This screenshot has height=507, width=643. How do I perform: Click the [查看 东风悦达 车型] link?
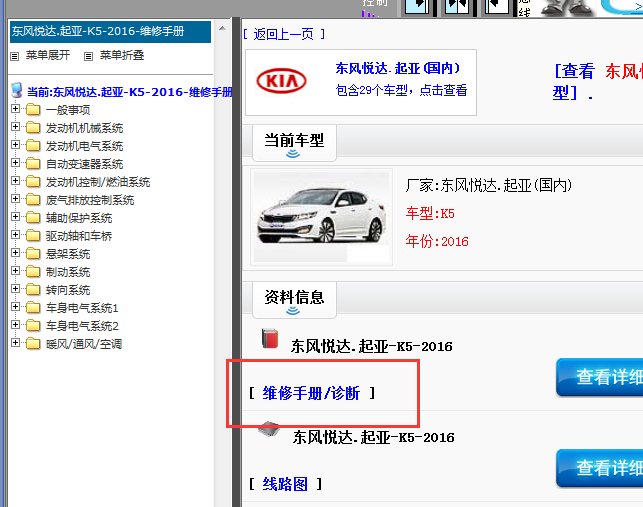tap(598, 81)
